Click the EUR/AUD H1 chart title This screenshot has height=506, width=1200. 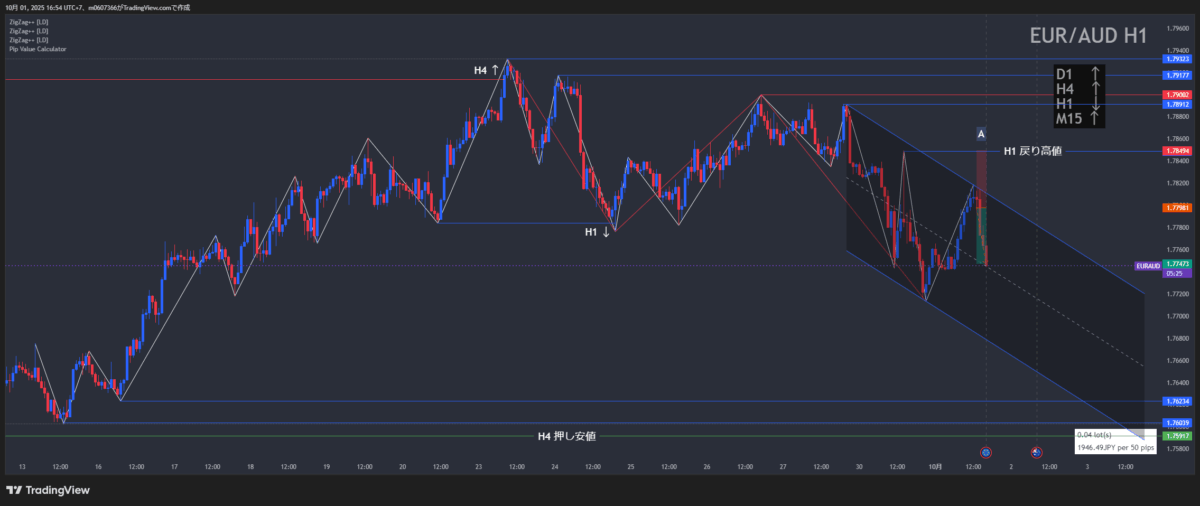pyautogui.click(x=1088, y=37)
